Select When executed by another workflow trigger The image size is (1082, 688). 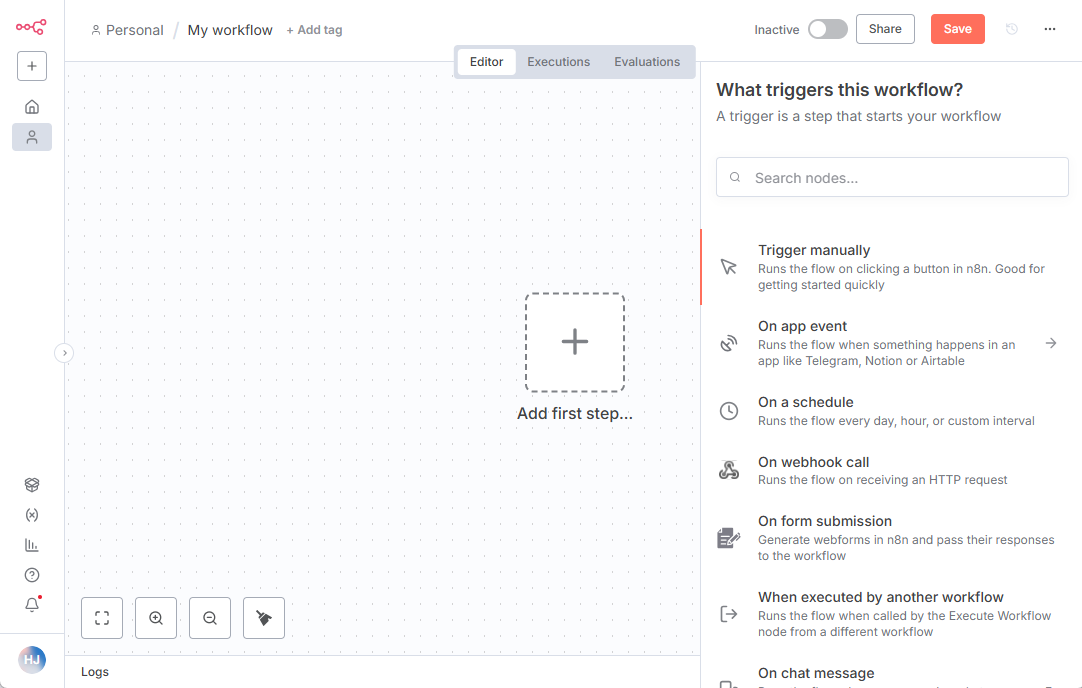pos(892,614)
